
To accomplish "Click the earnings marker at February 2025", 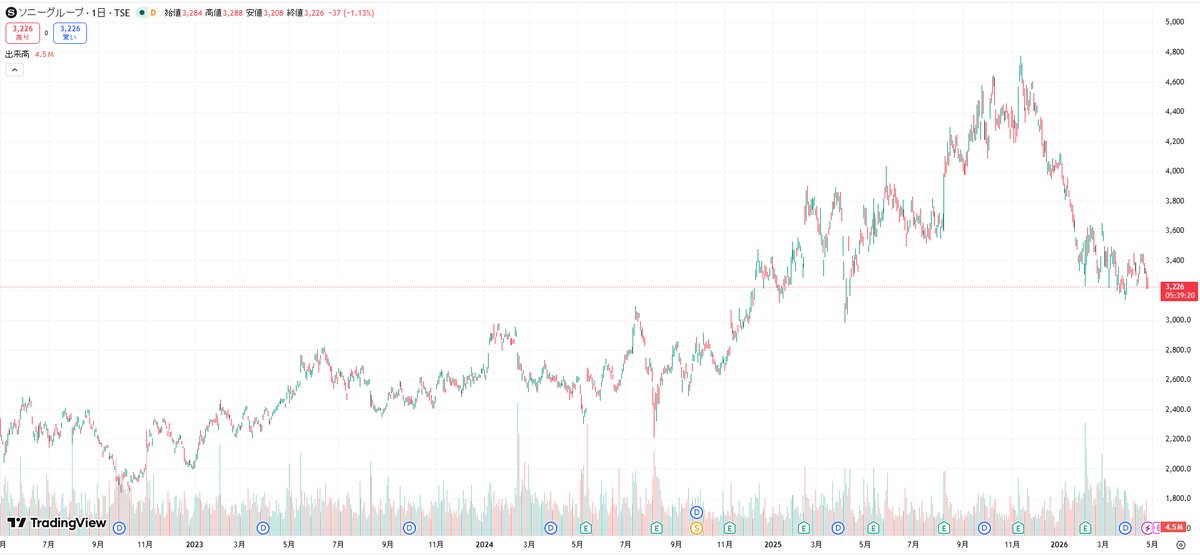I will click(x=802, y=527).
